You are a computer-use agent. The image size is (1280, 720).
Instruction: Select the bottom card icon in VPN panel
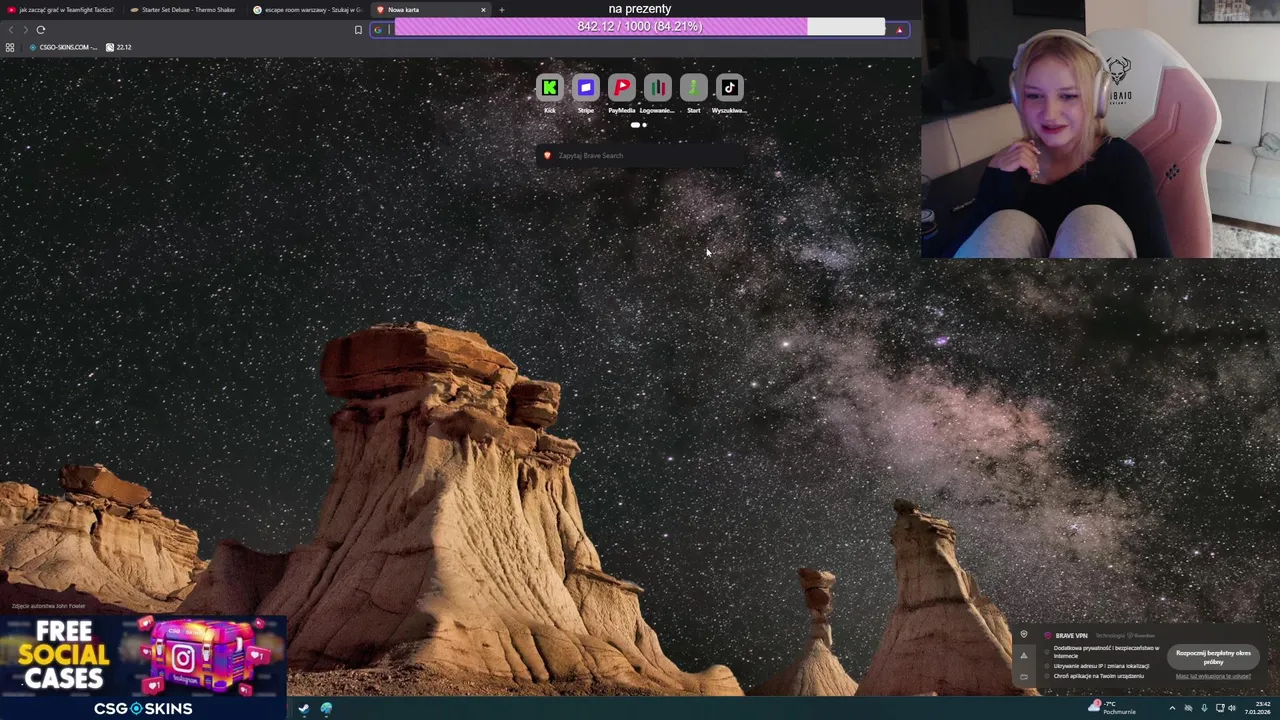pos(1023,677)
